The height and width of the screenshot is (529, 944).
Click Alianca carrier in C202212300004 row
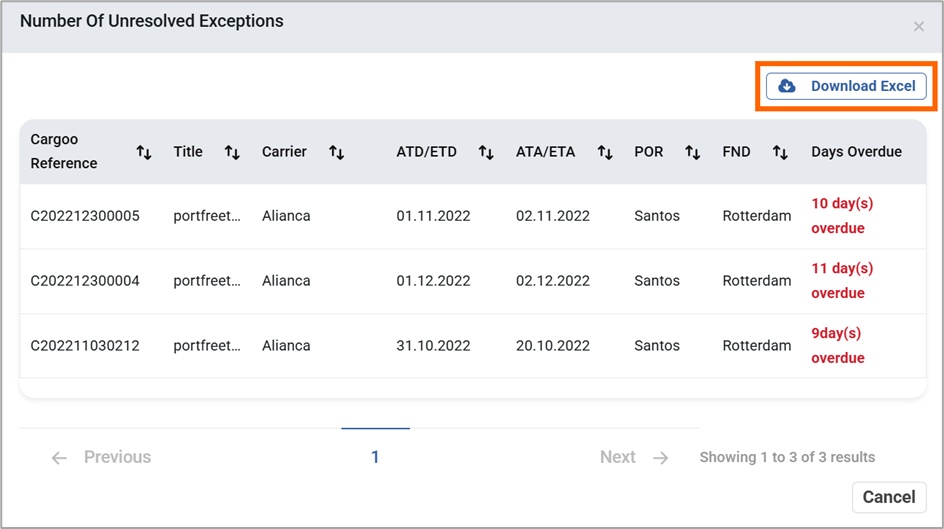coord(286,281)
